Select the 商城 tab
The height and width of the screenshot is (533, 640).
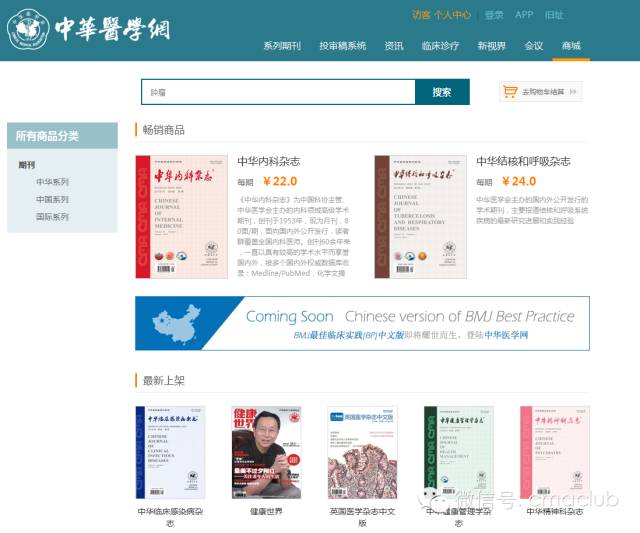pos(571,46)
